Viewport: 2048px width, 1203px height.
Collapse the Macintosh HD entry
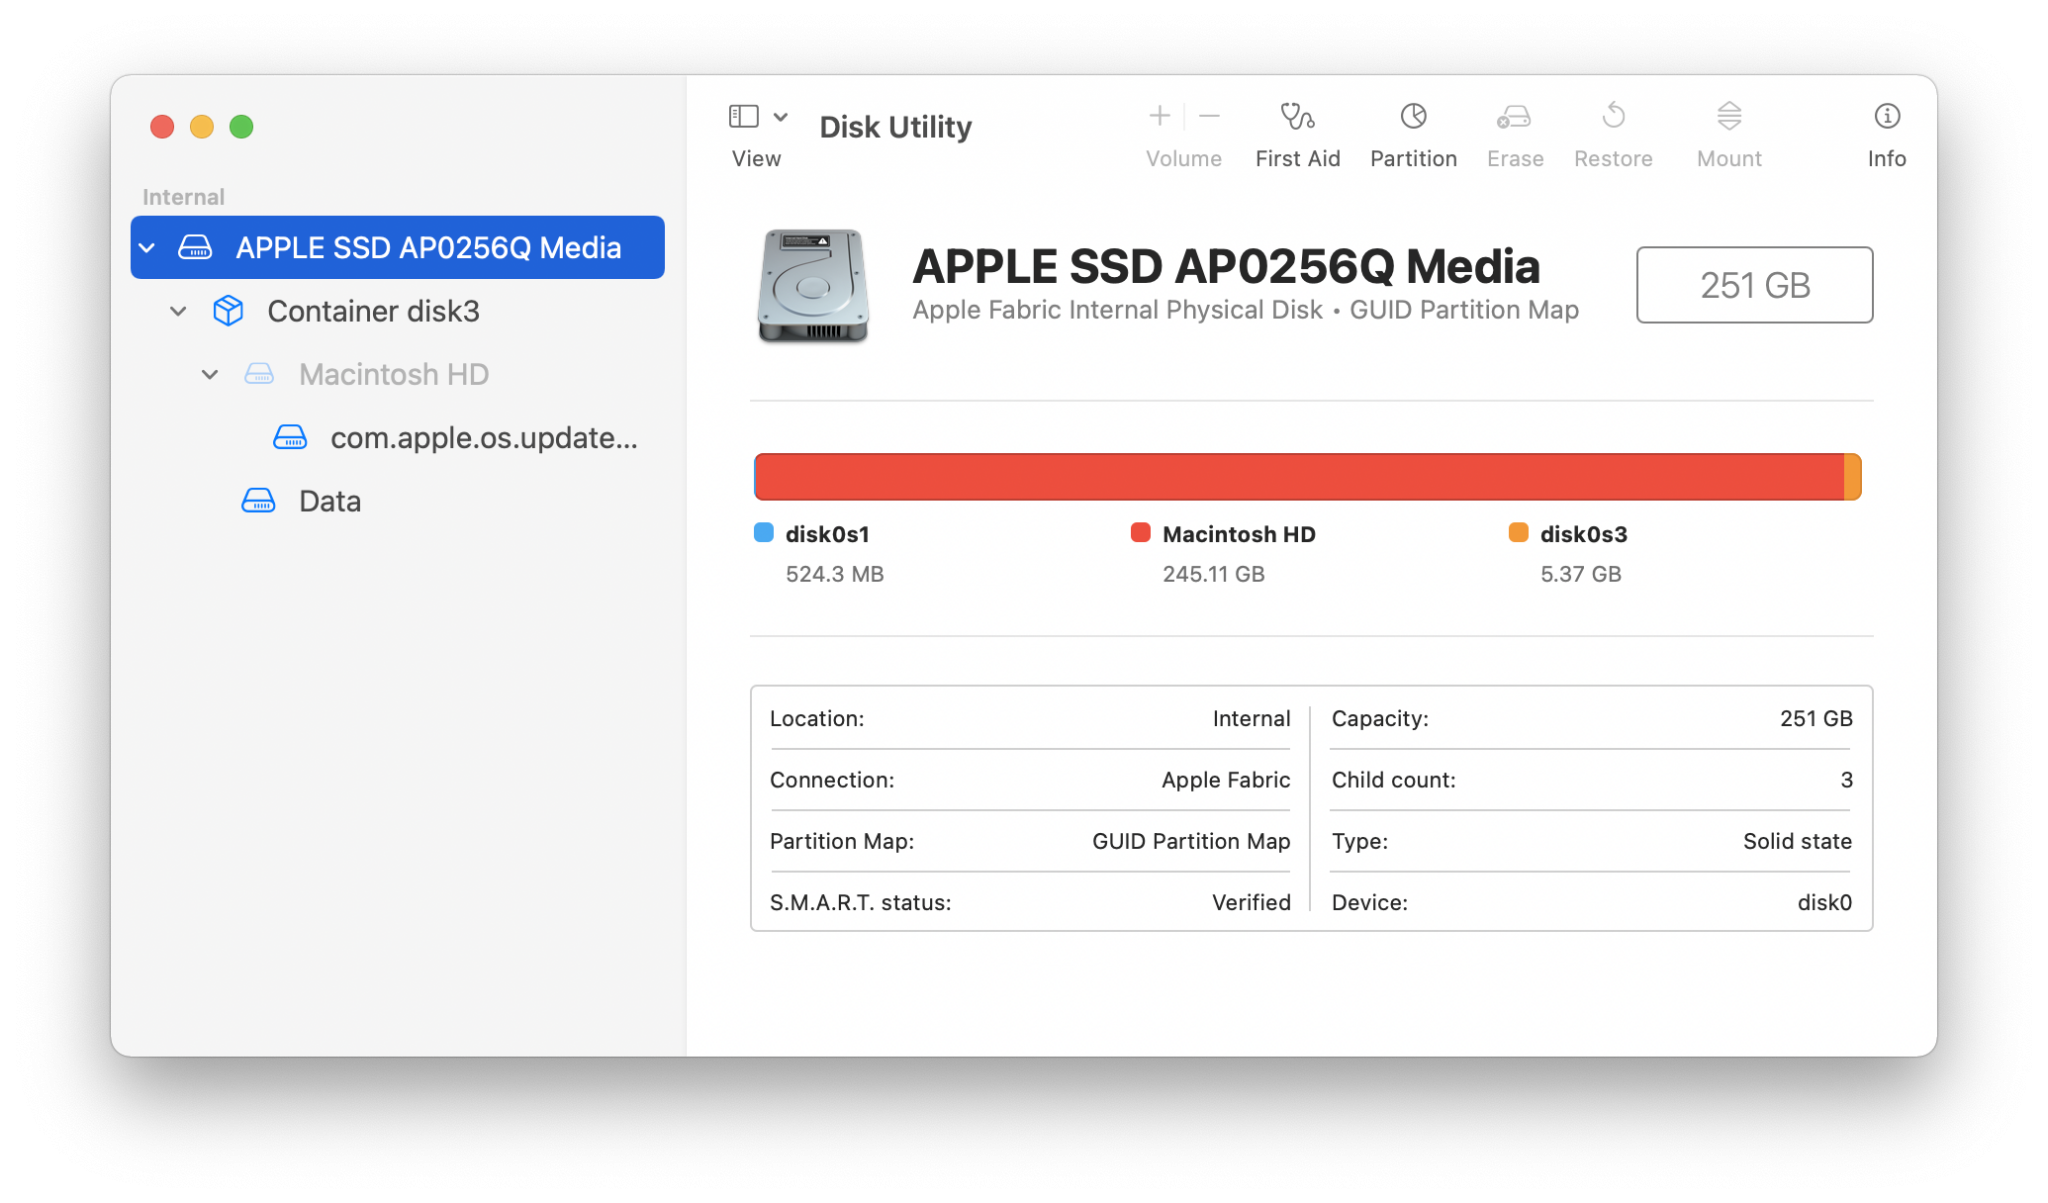point(210,374)
